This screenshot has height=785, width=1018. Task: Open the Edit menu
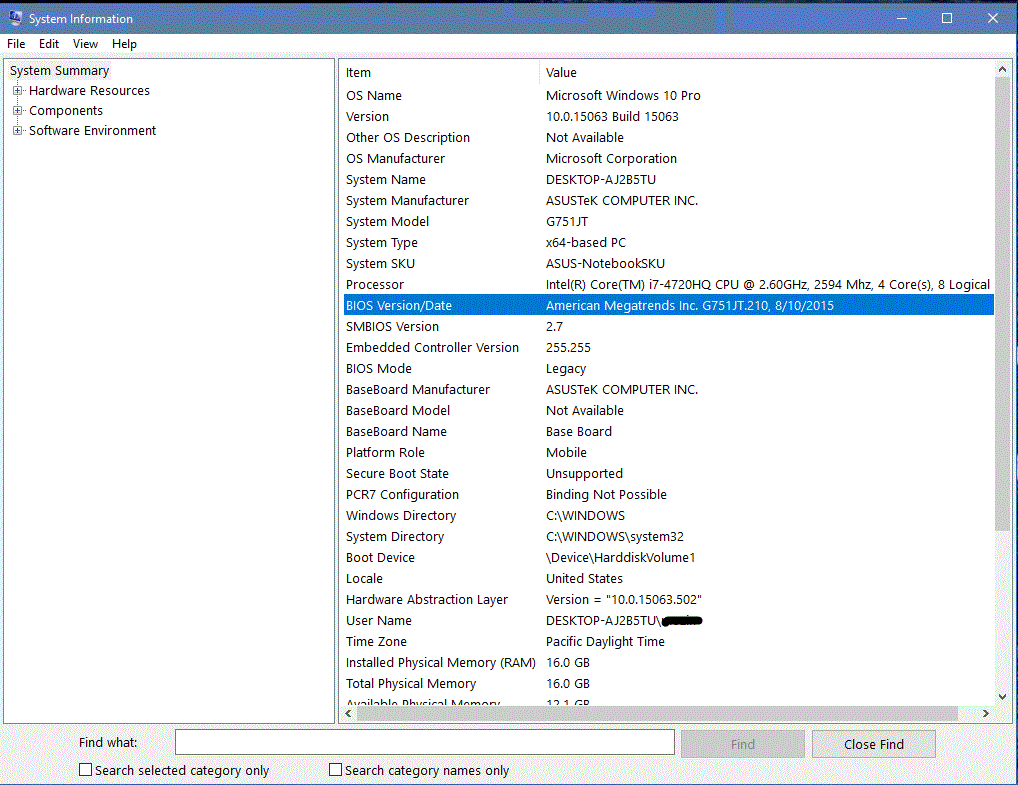point(49,44)
